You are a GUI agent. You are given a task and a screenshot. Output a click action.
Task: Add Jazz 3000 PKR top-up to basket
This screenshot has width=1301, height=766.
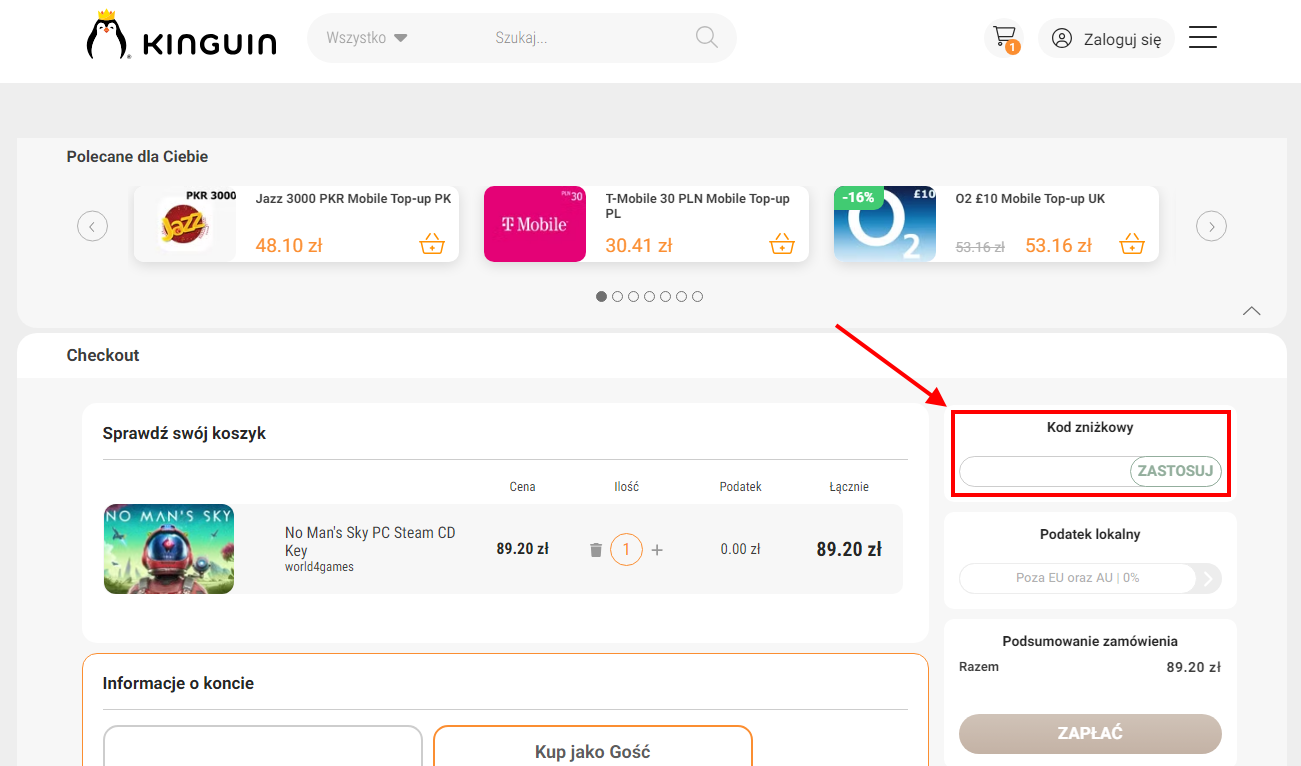pos(432,244)
